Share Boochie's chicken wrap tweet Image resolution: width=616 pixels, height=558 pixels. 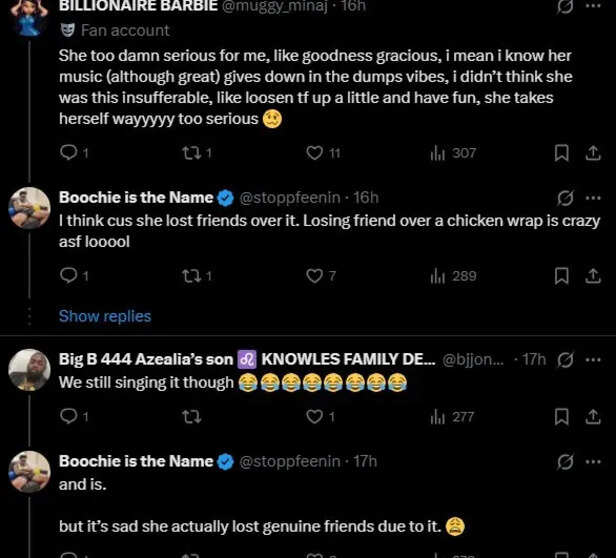coord(592,276)
